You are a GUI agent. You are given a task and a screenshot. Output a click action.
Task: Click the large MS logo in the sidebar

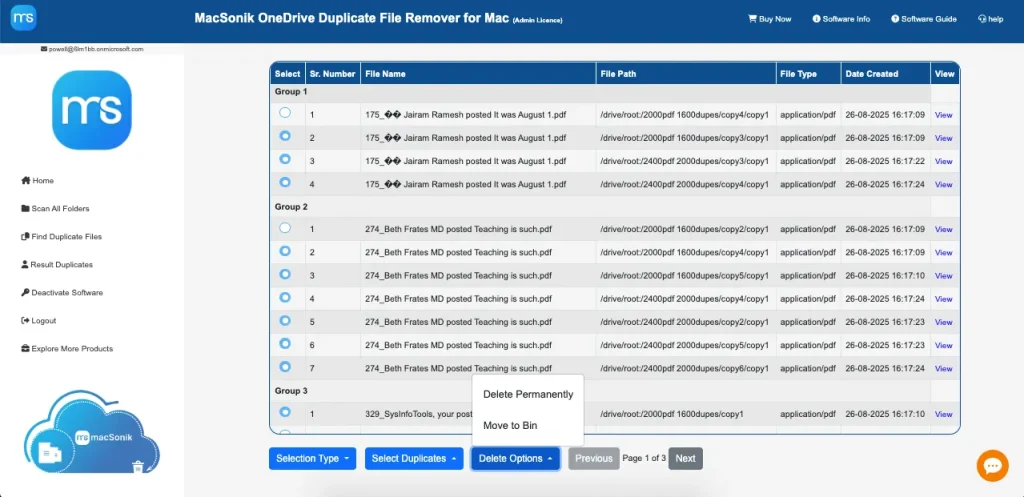[x=92, y=110]
